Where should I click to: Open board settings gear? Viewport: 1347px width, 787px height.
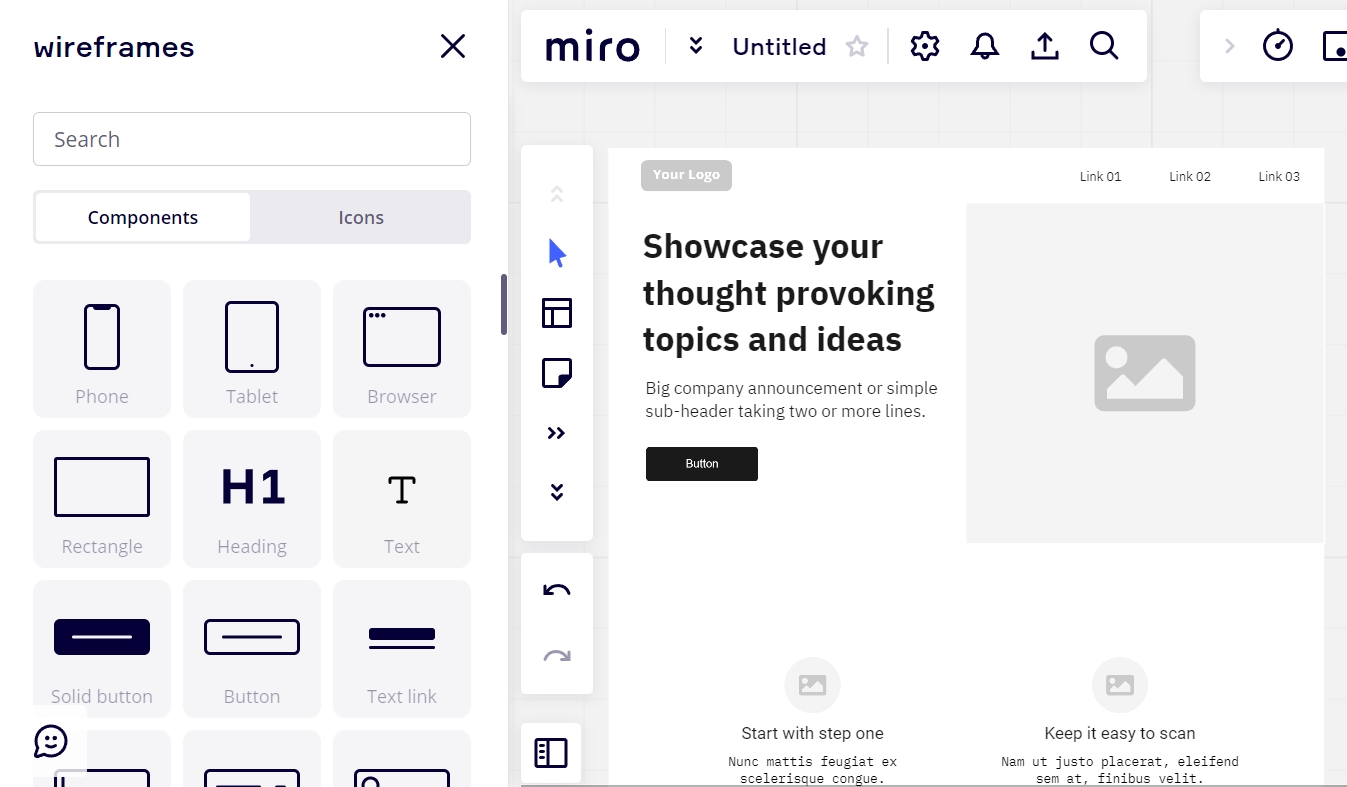point(925,46)
